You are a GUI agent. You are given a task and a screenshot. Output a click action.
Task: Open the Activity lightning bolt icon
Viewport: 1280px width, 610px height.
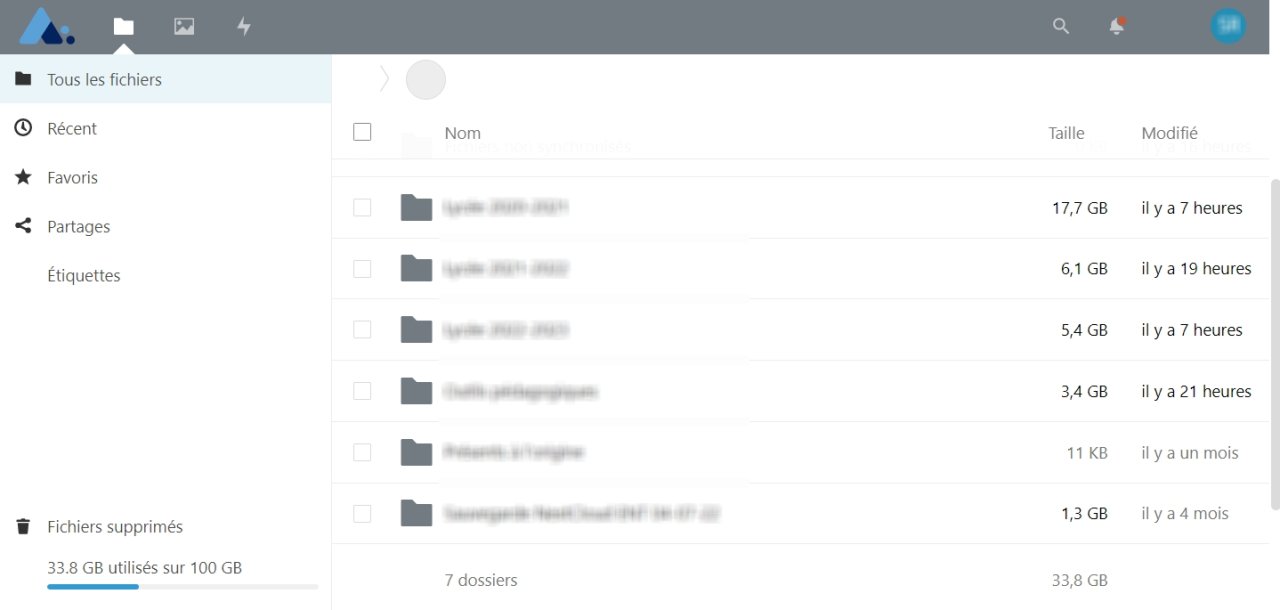(x=244, y=27)
